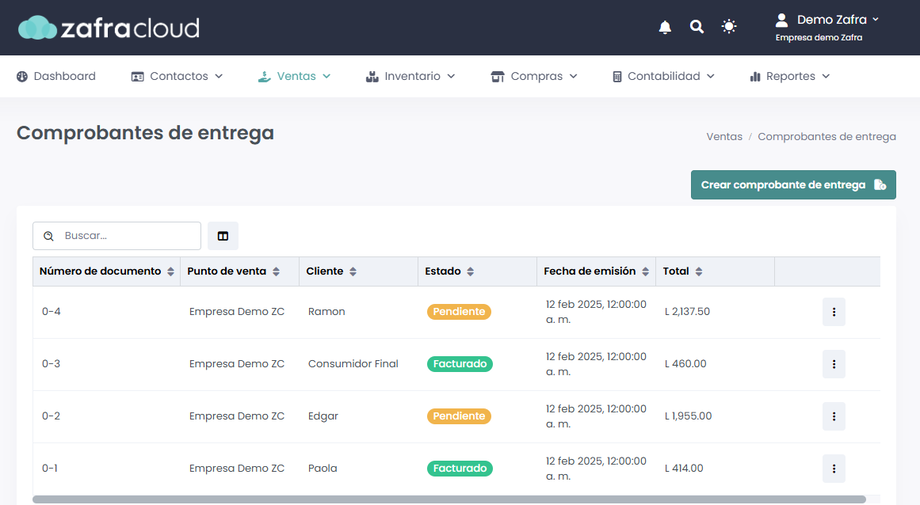
Task: Expand the Inventario dropdown menu
Action: coord(410,76)
